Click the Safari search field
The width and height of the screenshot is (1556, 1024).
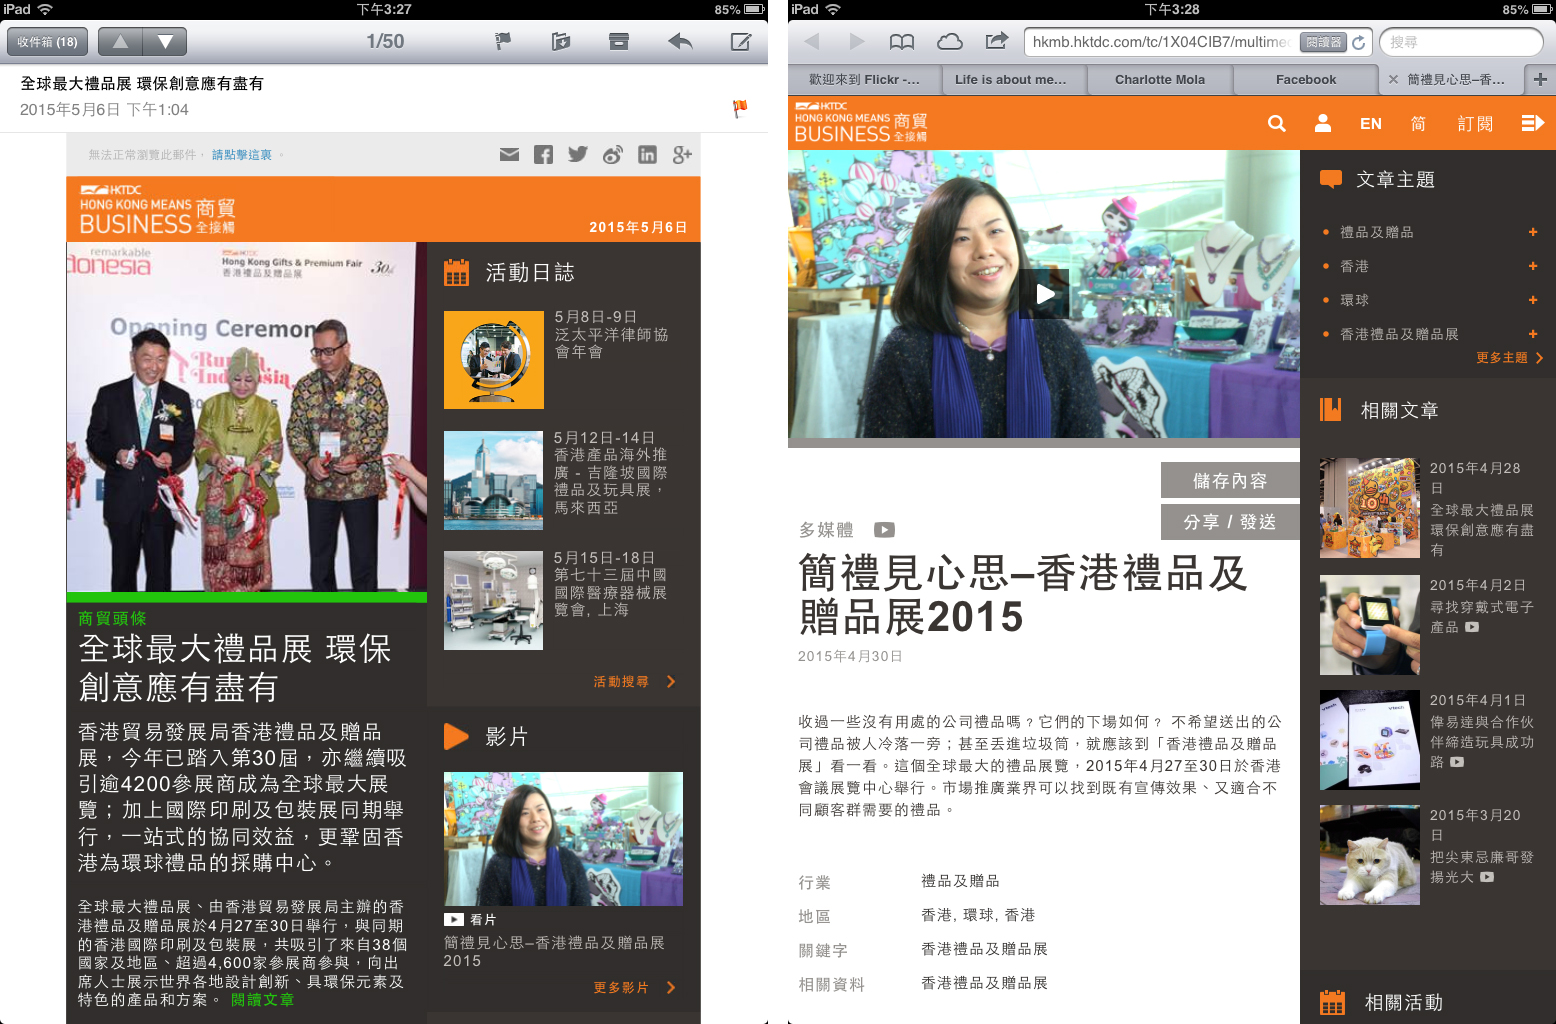point(1461,42)
